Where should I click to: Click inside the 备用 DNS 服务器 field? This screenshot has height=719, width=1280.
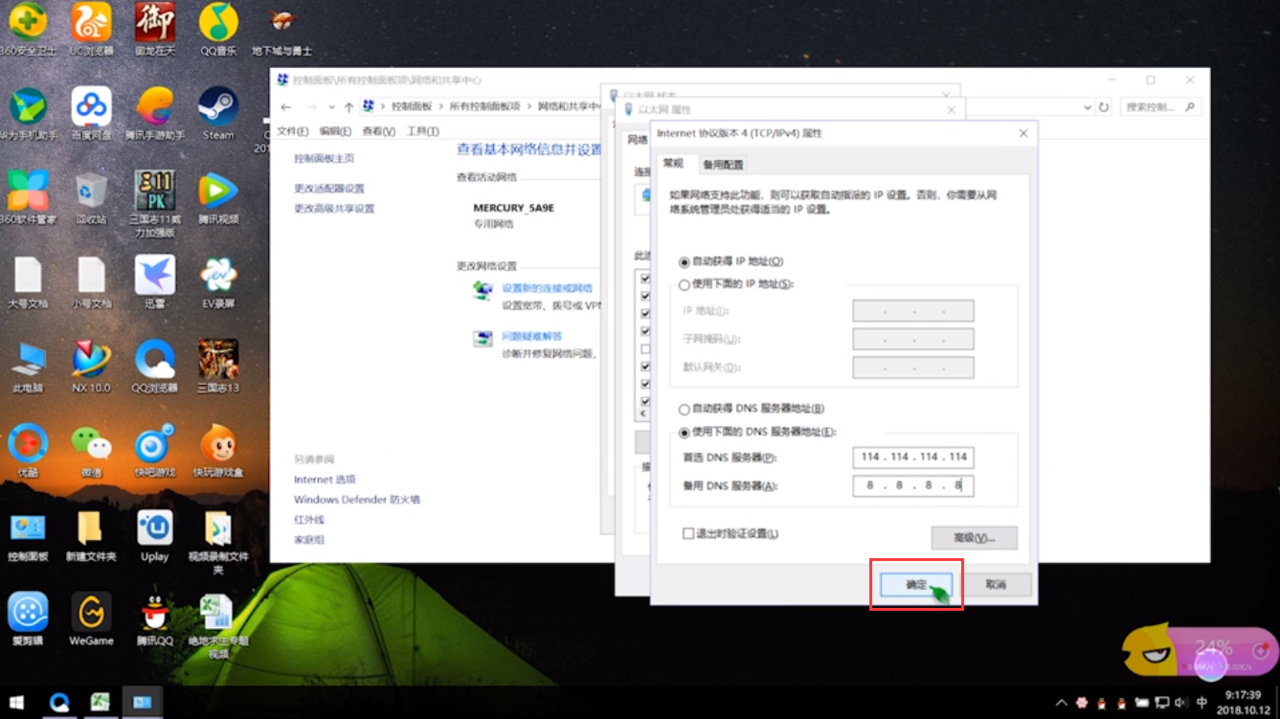pyautogui.click(x=912, y=486)
